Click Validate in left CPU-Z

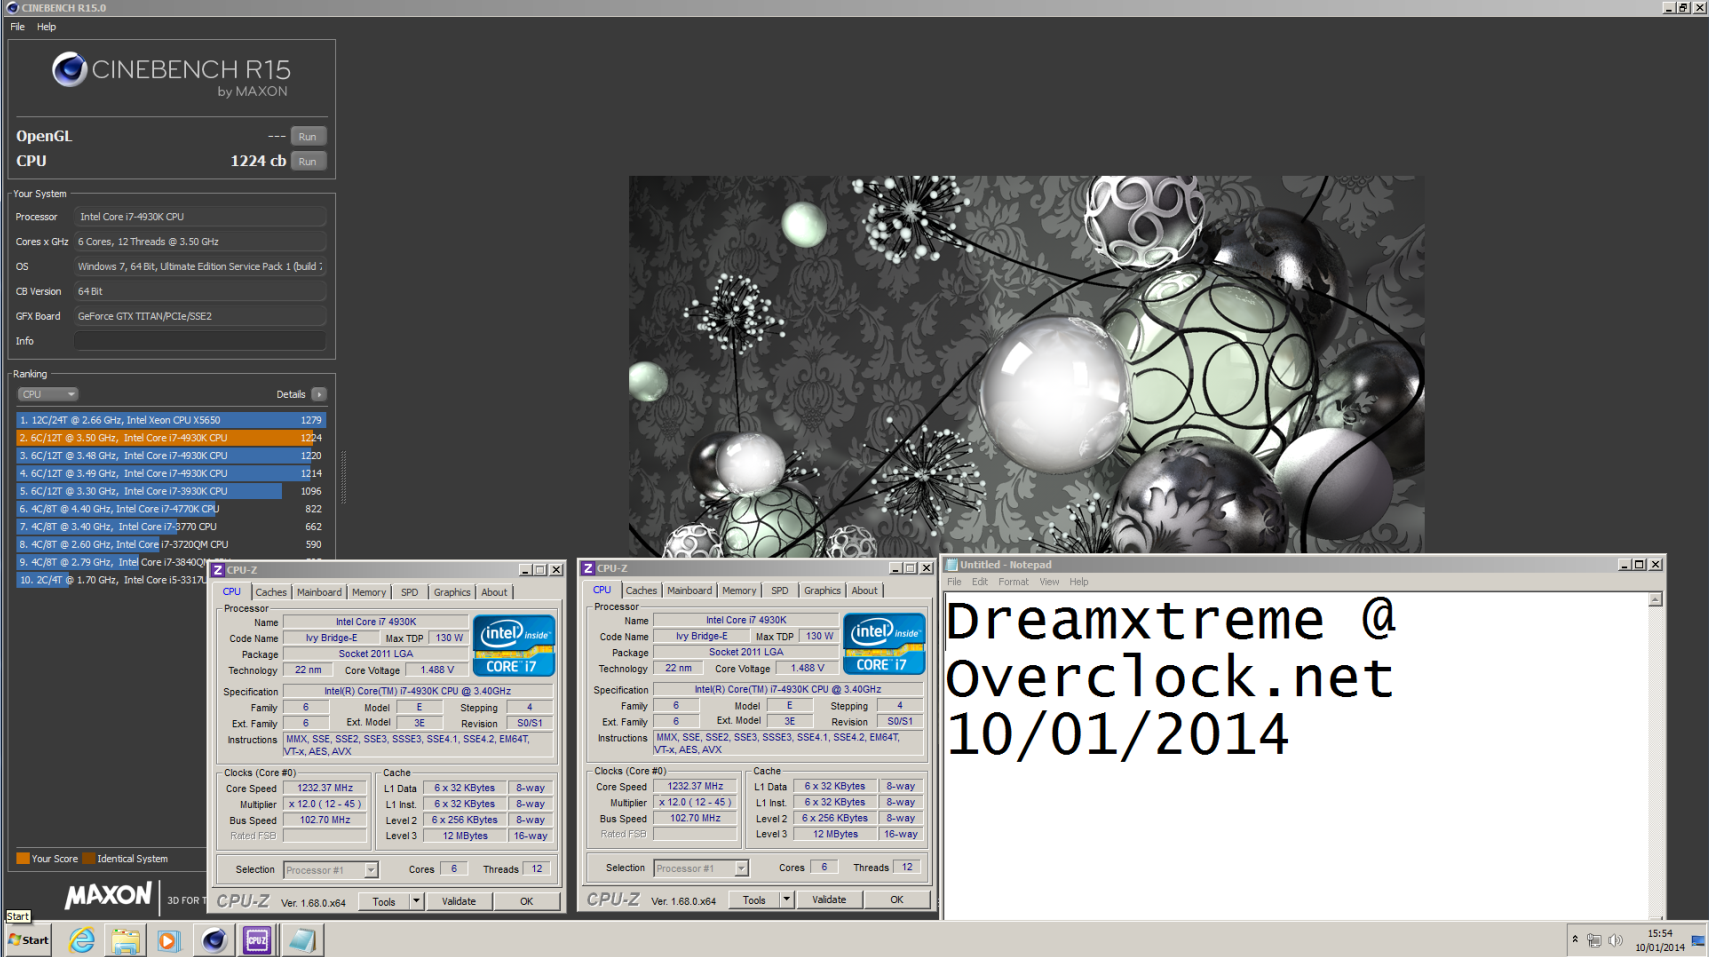(459, 901)
